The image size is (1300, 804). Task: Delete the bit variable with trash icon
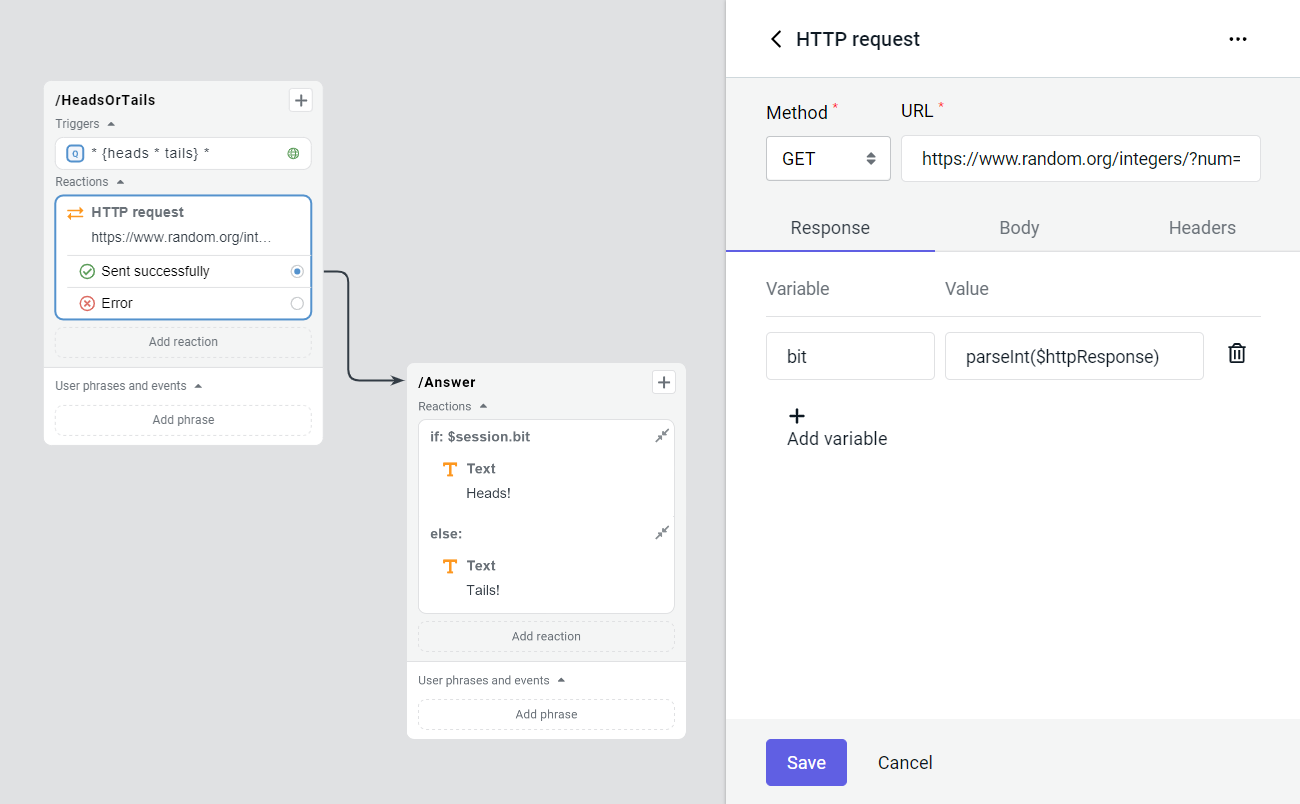(1237, 353)
